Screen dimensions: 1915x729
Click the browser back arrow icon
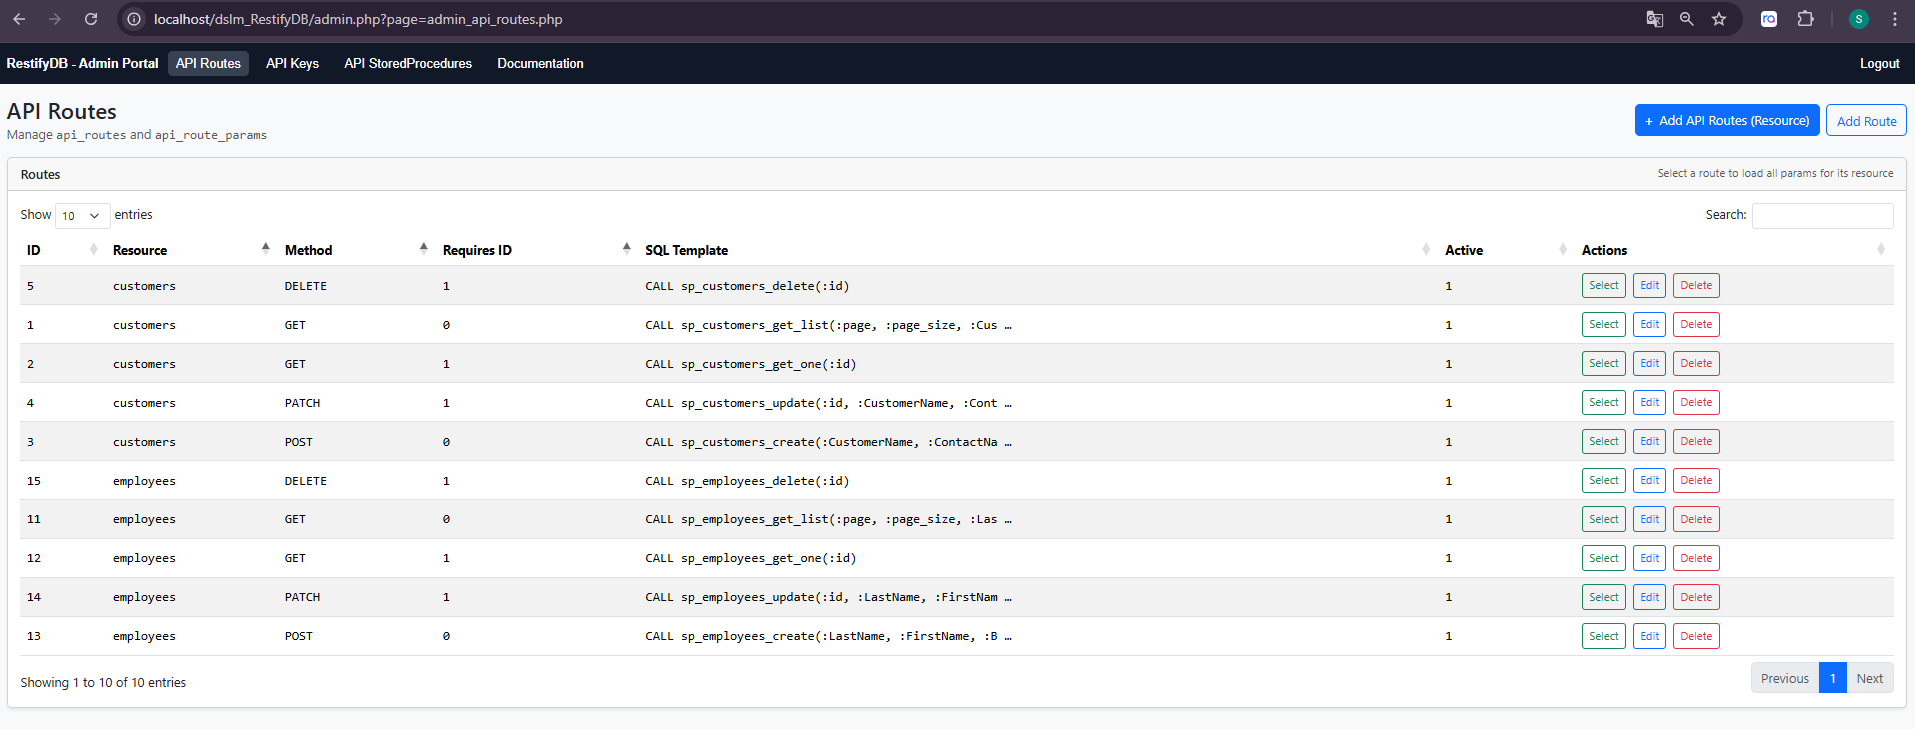tap(19, 19)
